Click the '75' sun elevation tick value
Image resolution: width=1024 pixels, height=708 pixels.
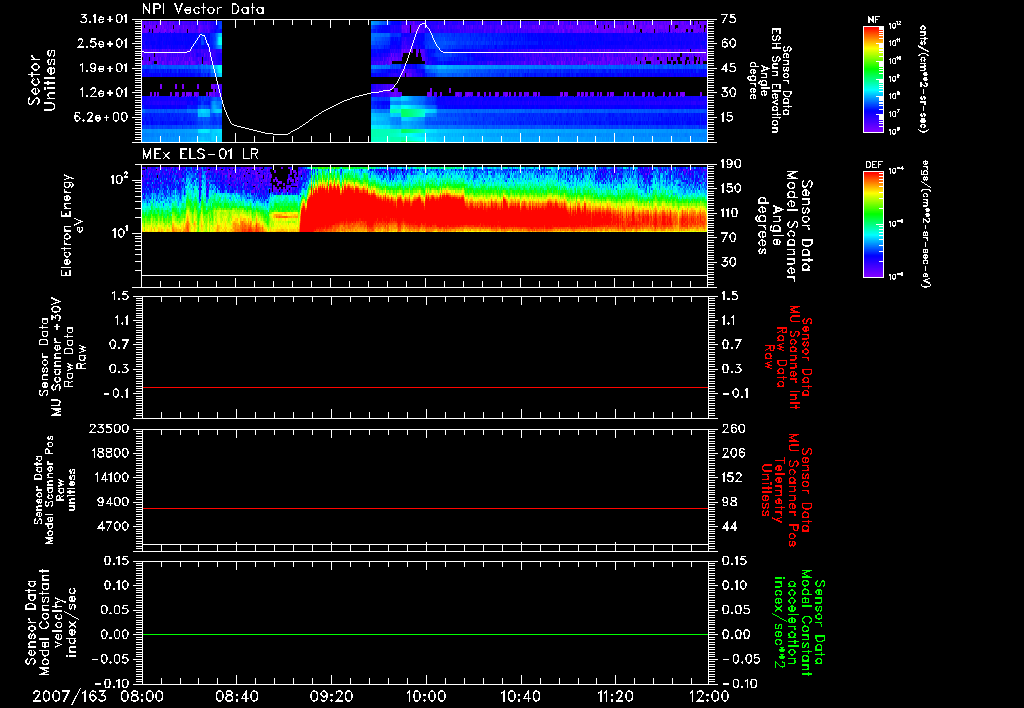pyautogui.click(x=729, y=19)
